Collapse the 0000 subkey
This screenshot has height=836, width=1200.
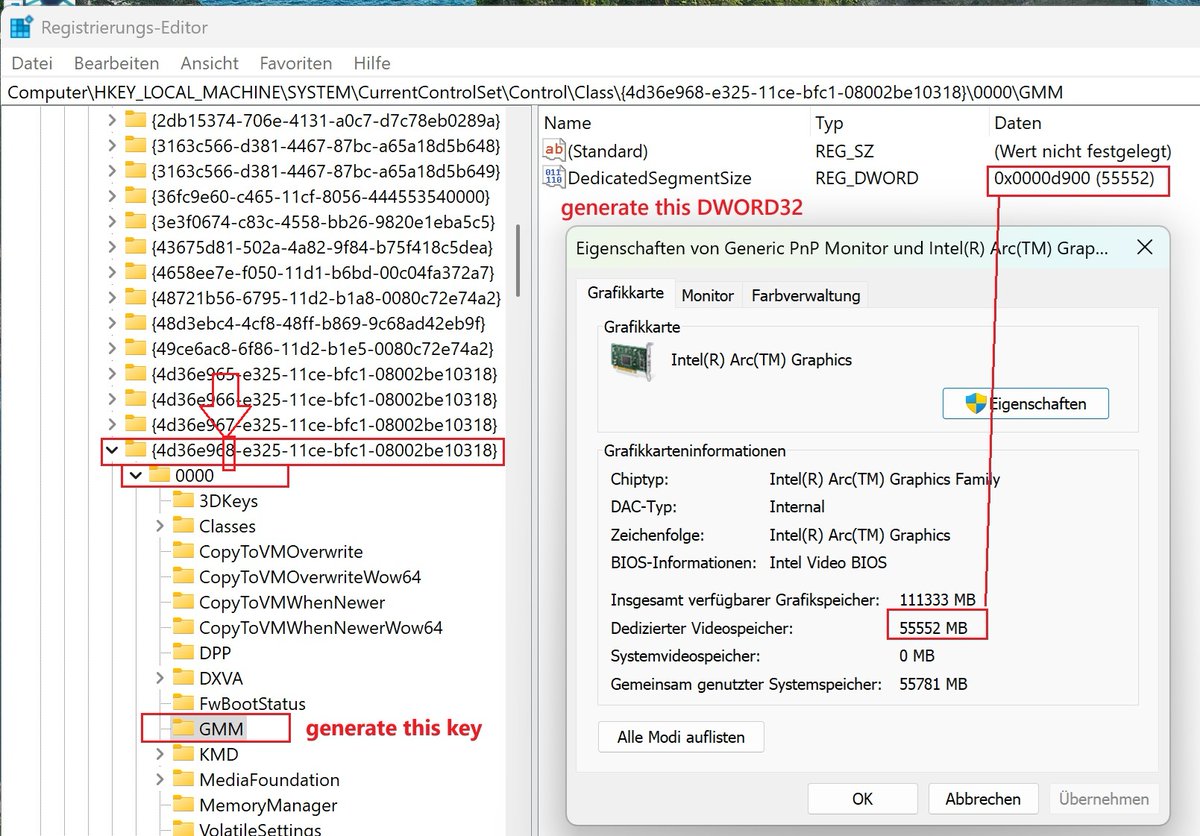(x=136, y=476)
